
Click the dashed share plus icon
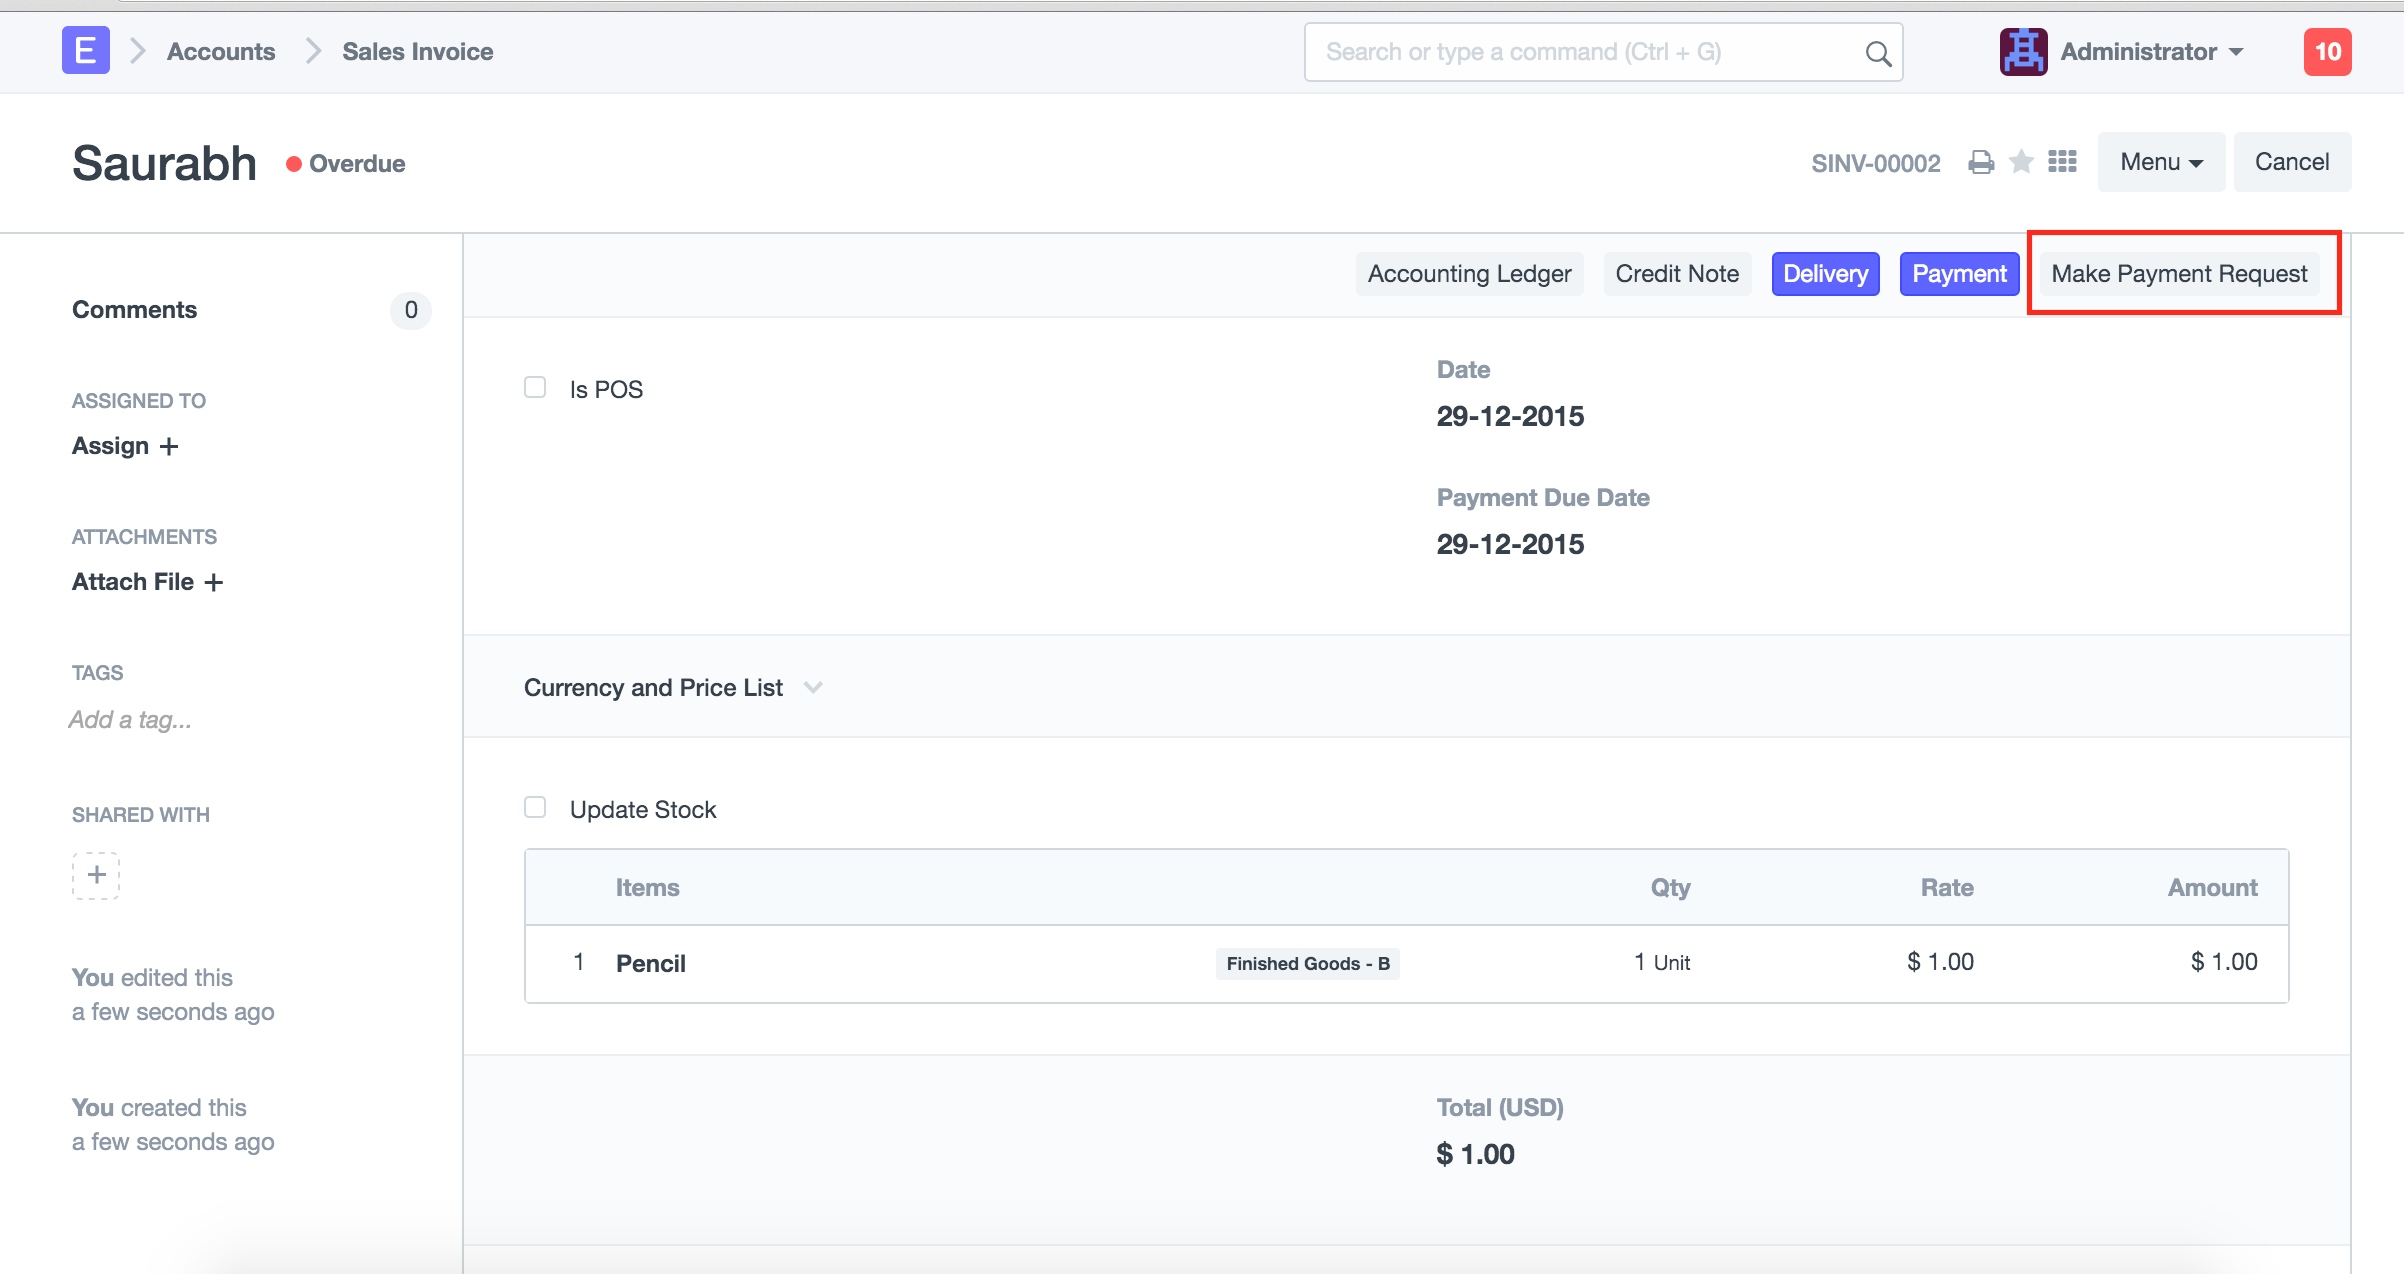[x=96, y=875]
